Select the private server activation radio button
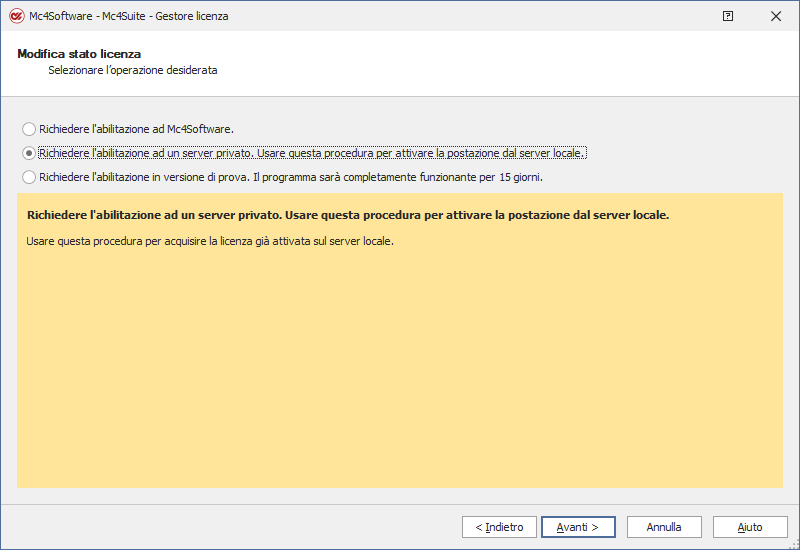The image size is (800, 550). (x=29, y=153)
